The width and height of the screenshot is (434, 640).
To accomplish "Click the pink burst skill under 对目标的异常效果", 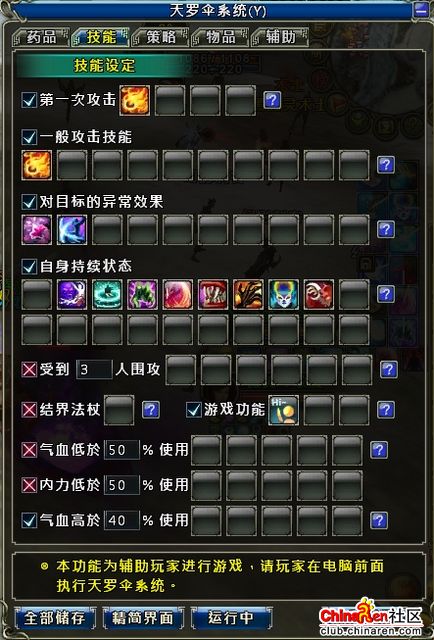I will (37, 230).
